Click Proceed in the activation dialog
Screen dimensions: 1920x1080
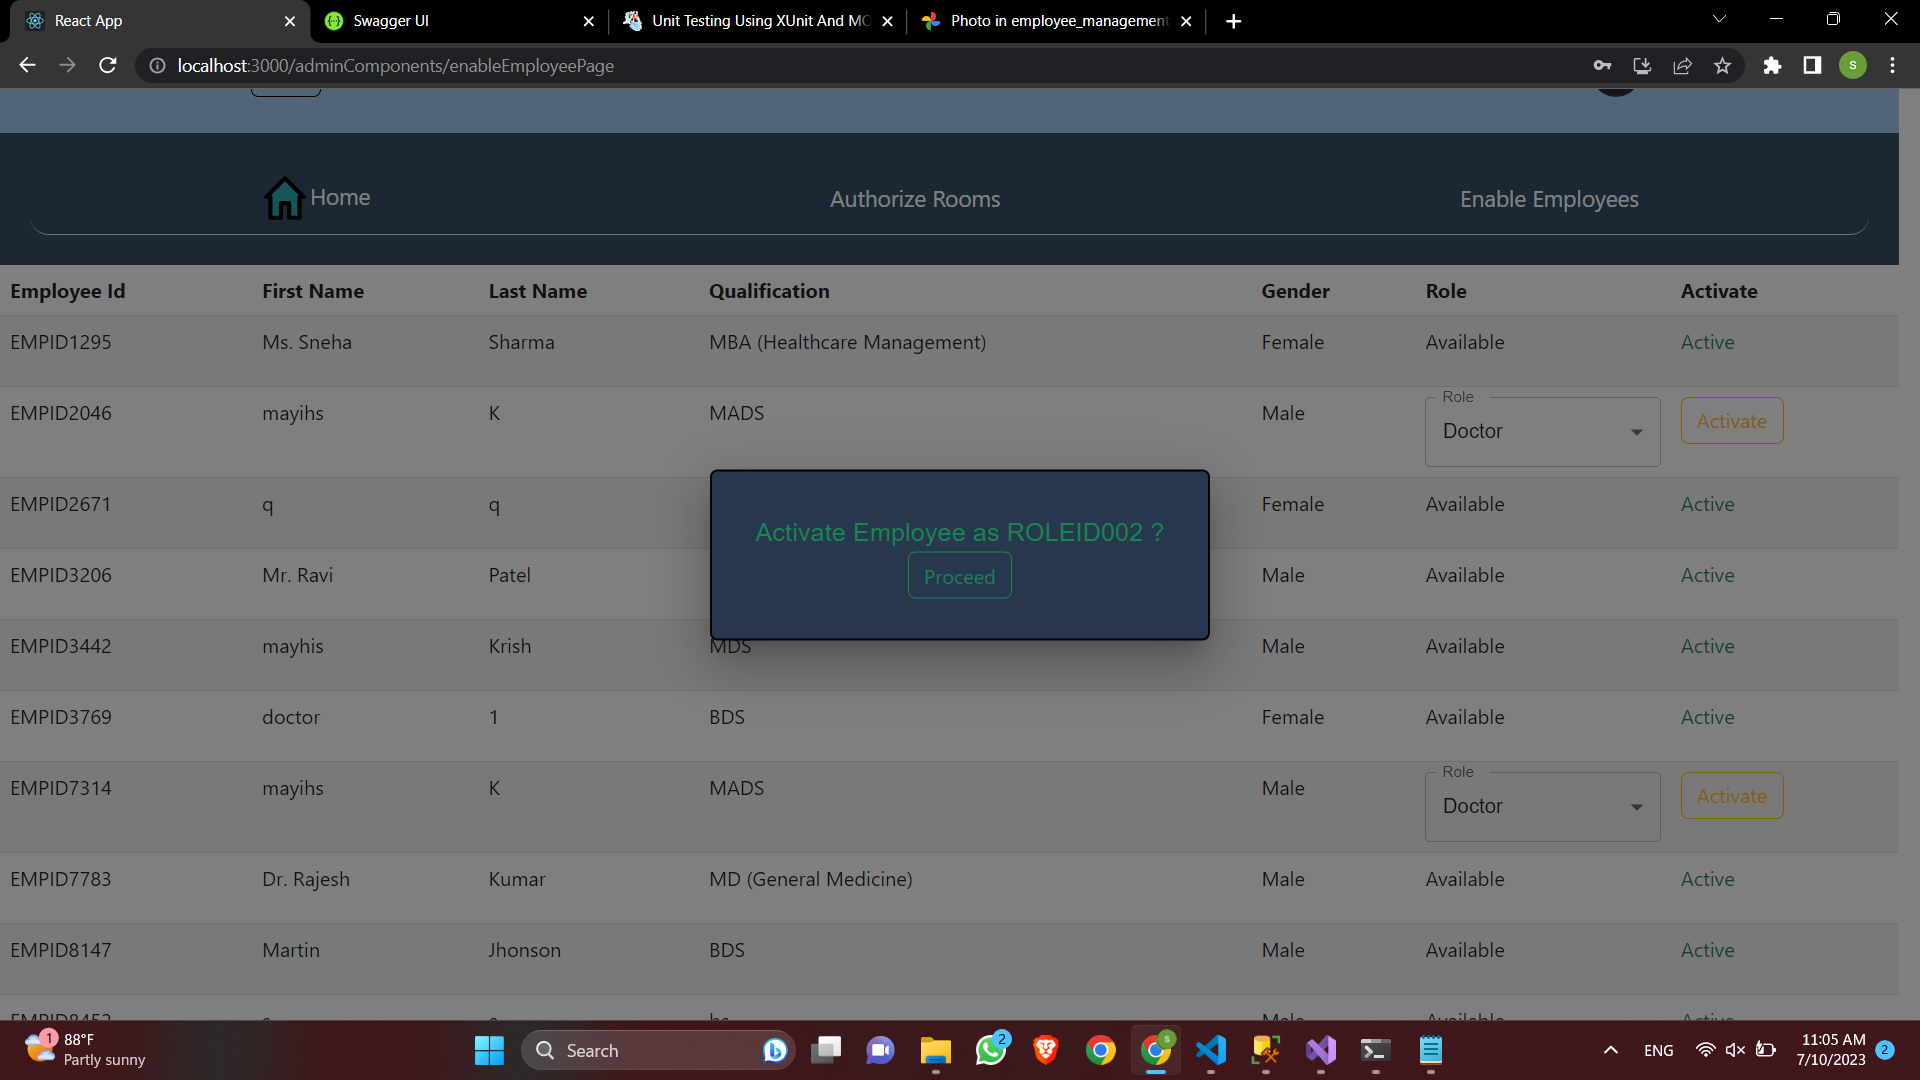pos(959,576)
